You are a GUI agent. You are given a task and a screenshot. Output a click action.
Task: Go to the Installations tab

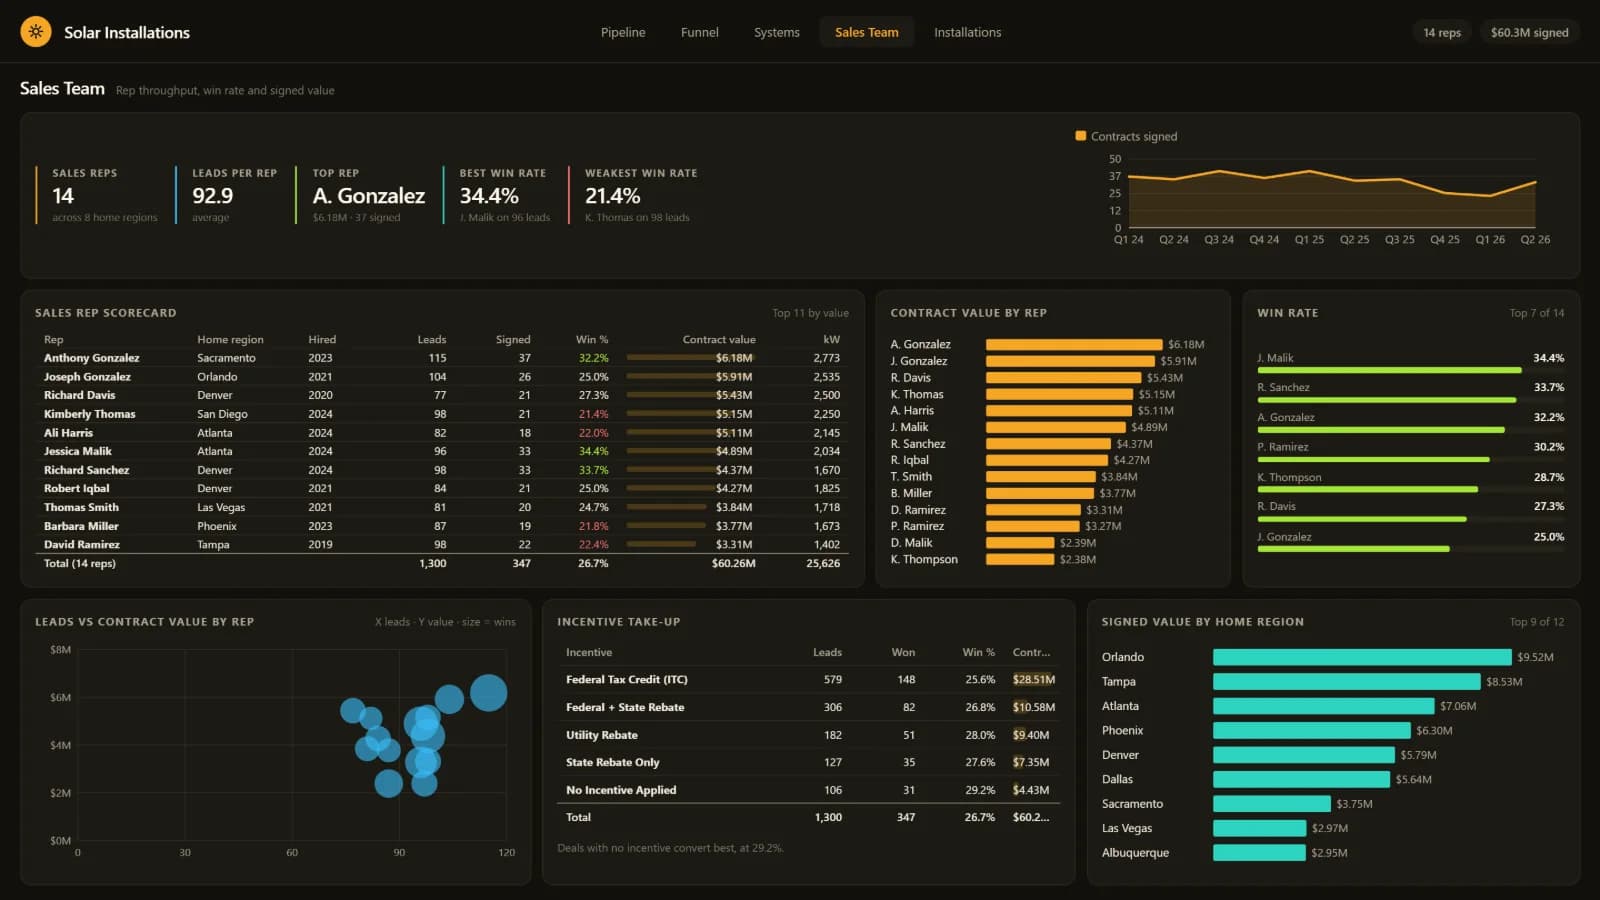968,32
